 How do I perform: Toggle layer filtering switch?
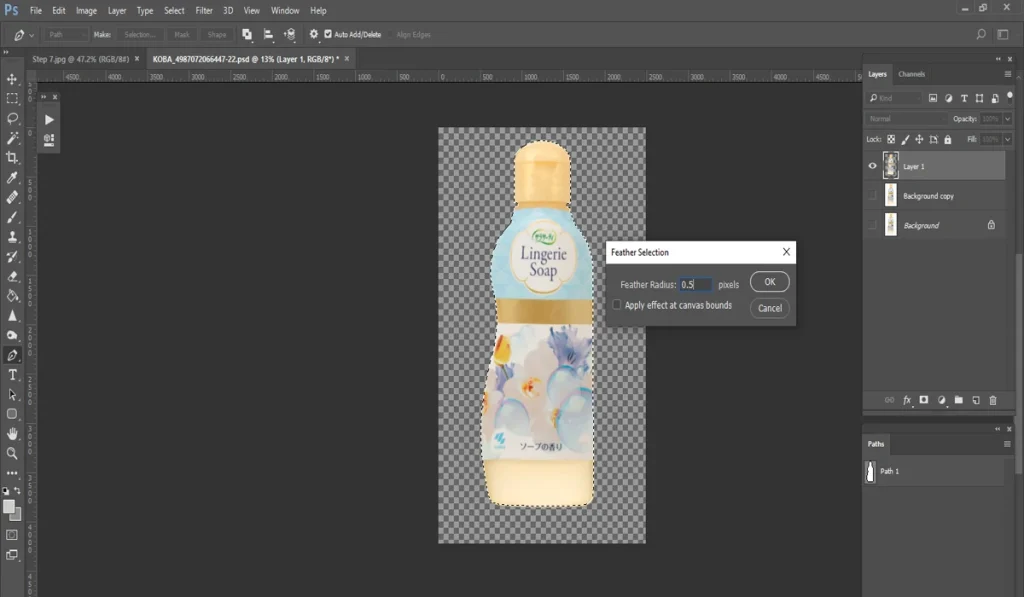[x=1010, y=97]
